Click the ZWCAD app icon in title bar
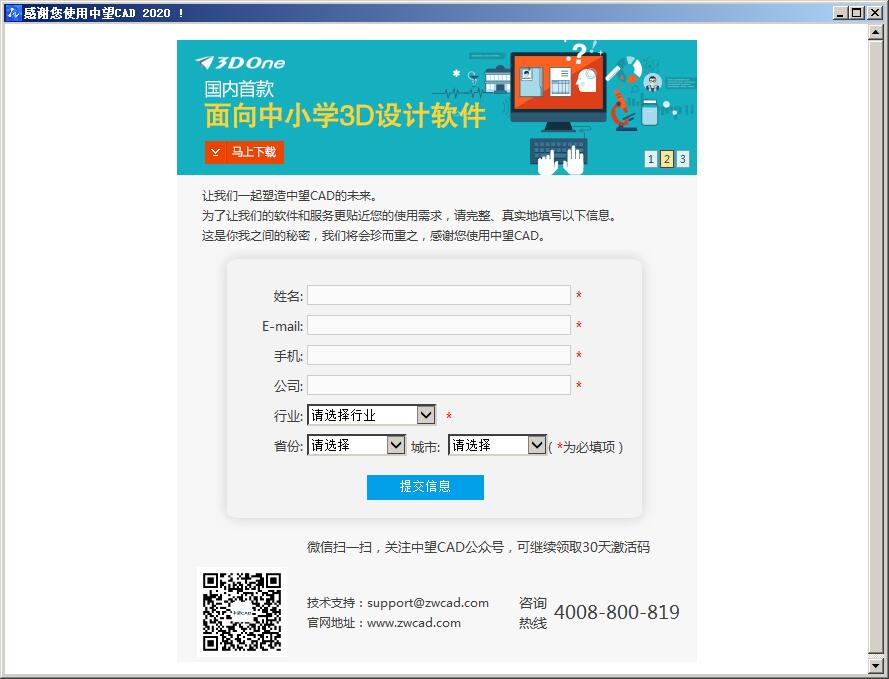 point(14,12)
